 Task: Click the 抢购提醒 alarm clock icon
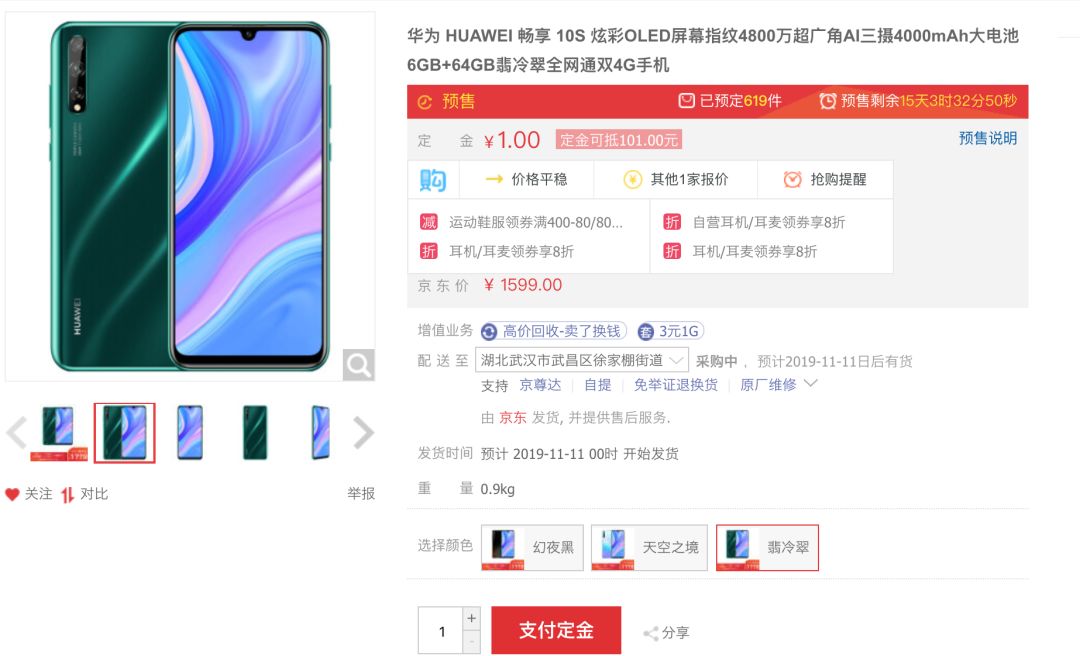(x=793, y=180)
